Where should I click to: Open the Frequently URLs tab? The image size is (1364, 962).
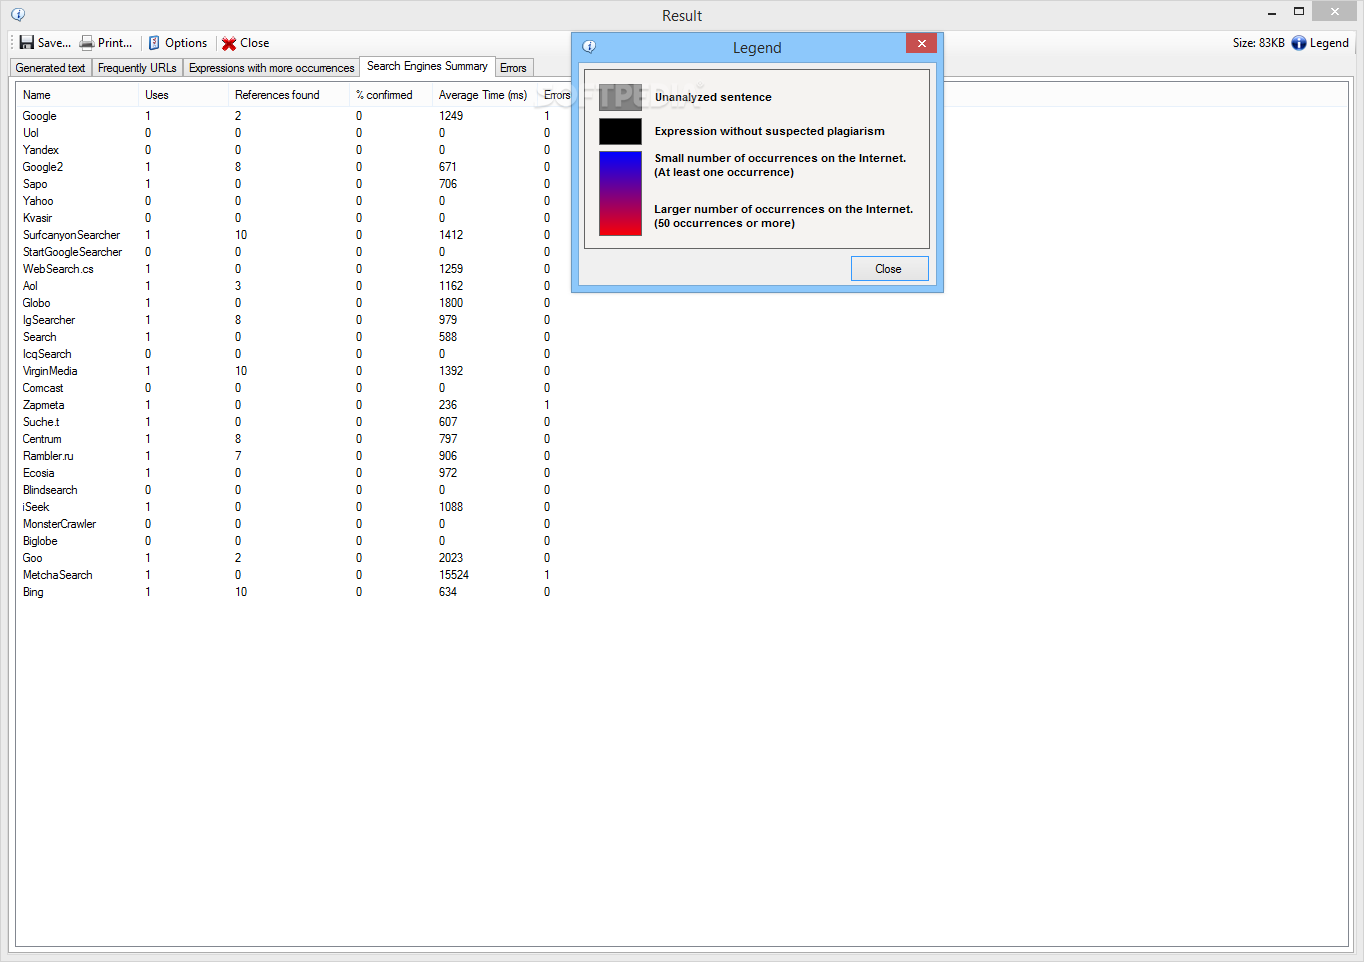[137, 68]
